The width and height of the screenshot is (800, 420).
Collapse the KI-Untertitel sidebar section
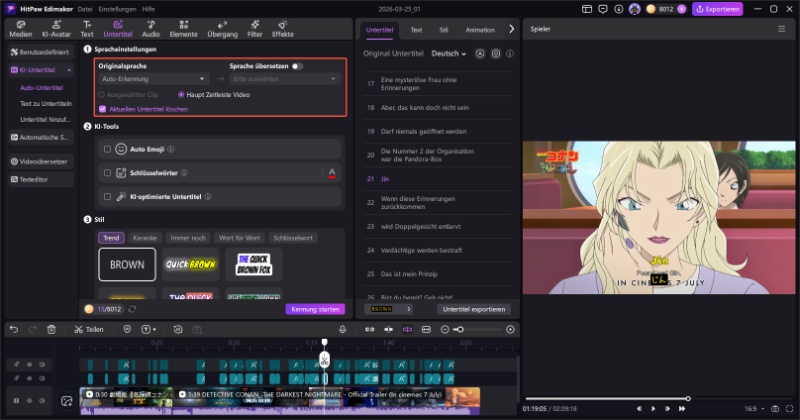pos(69,70)
